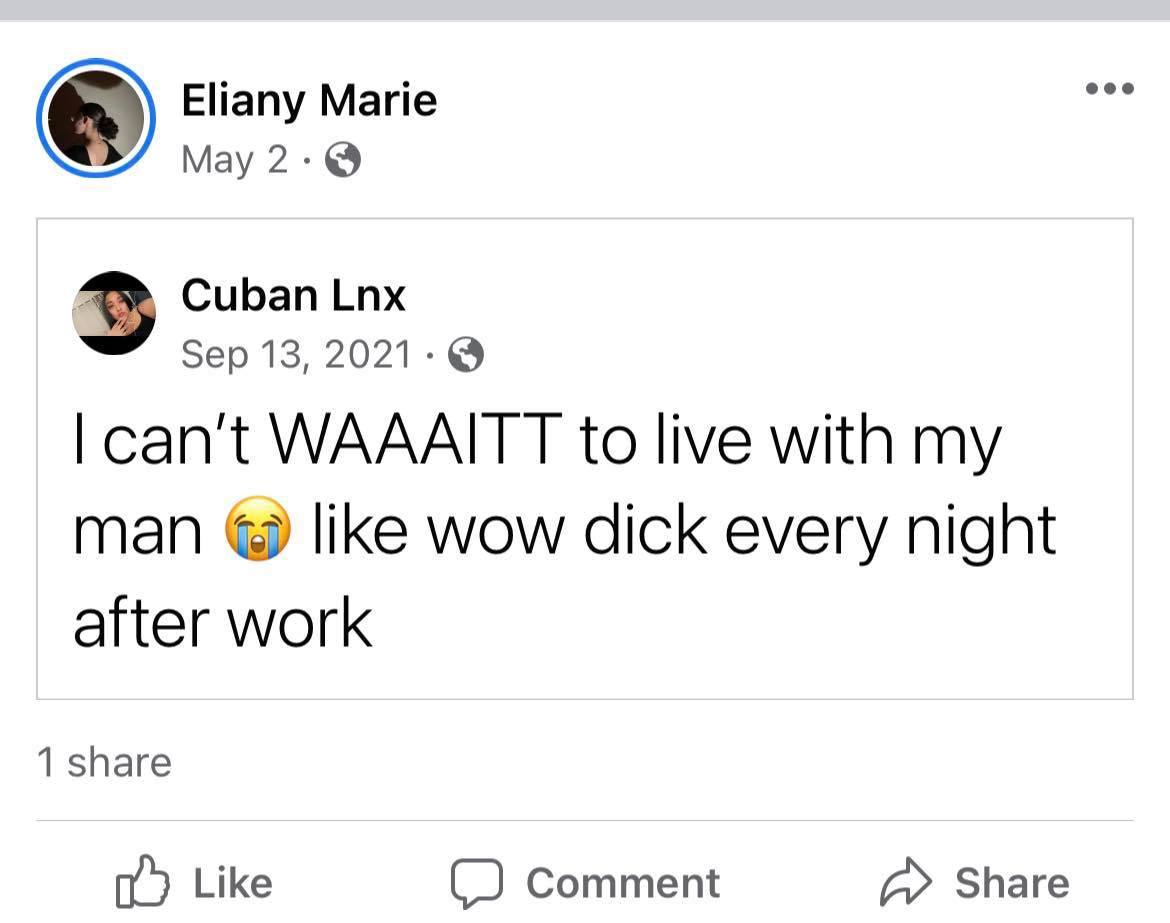The image size is (1170, 923).
Task: Open the Sep 13, 2021 timestamp
Action: (x=296, y=354)
